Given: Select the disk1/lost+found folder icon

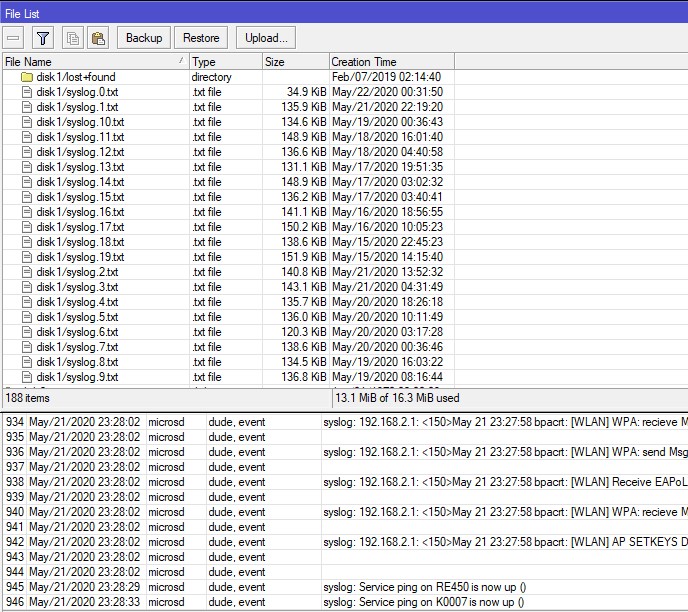Looking at the screenshot, I should click(x=27, y=77).
